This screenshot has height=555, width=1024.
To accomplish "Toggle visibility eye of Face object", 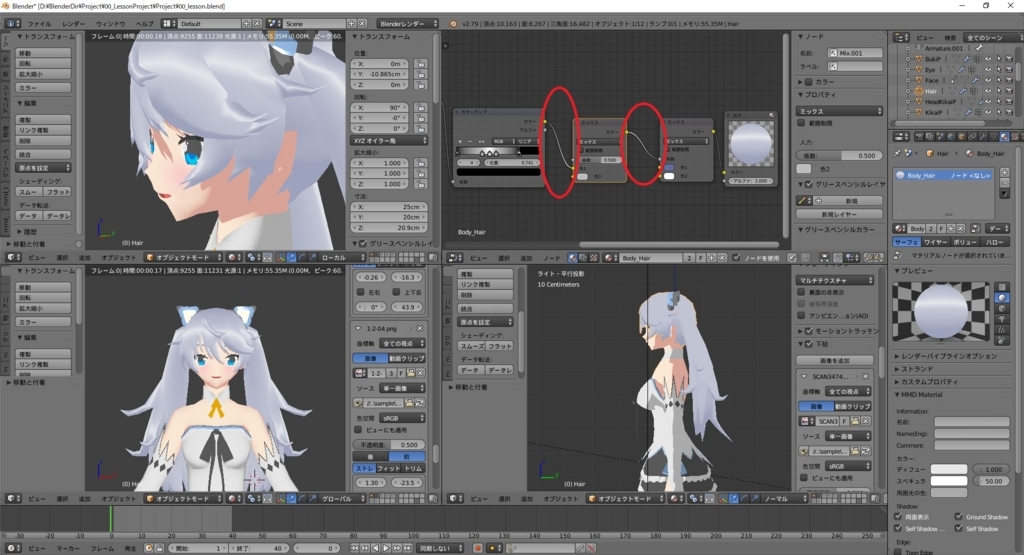I will pyautogui.click(x=988, y=80).
